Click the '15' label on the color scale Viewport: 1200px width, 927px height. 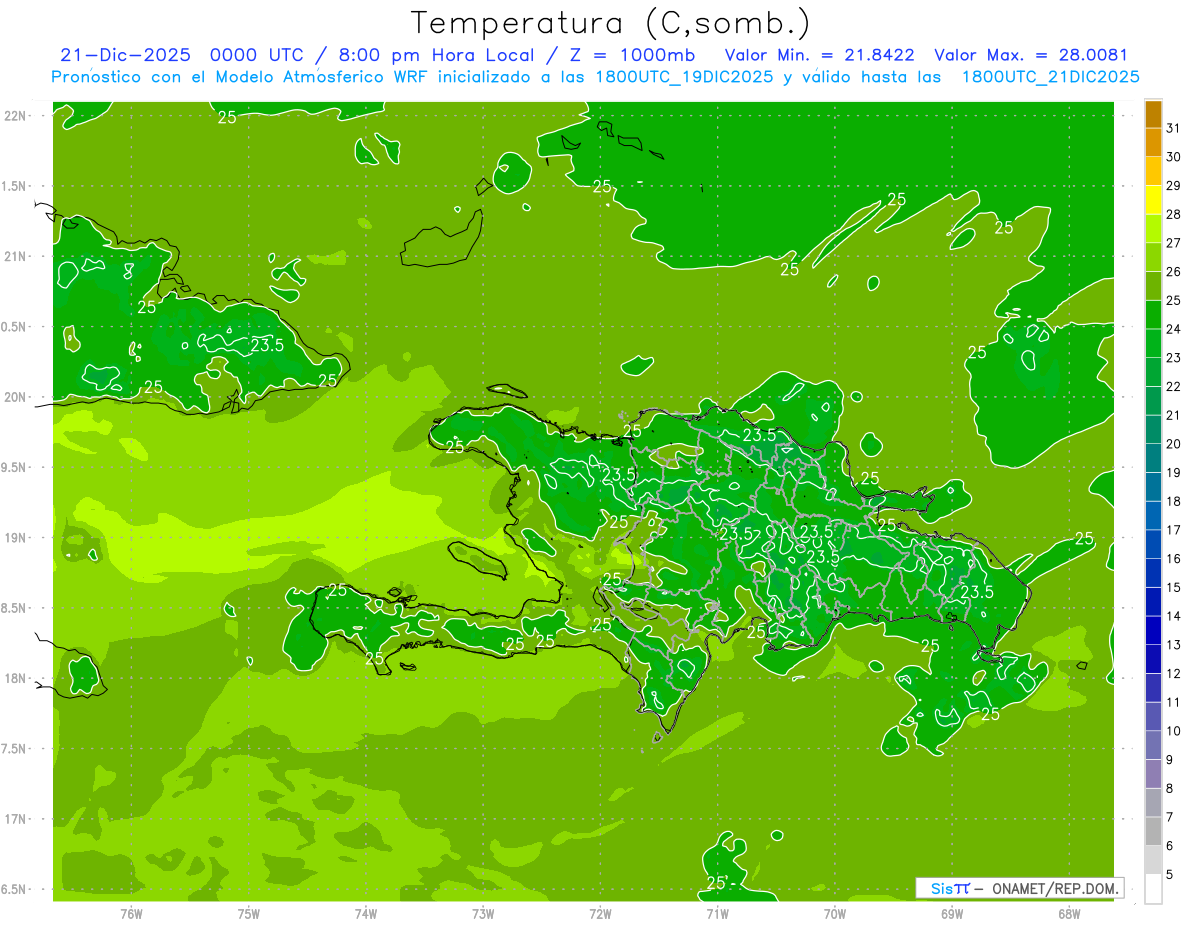click(x=1174, y=588)
